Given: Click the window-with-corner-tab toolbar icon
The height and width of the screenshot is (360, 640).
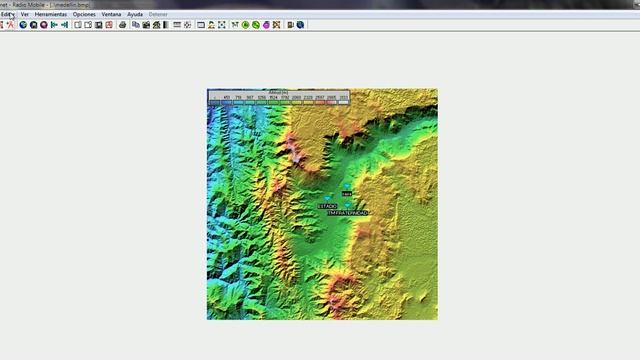Looking at the screenshot, I should click(x=88, y=25).
